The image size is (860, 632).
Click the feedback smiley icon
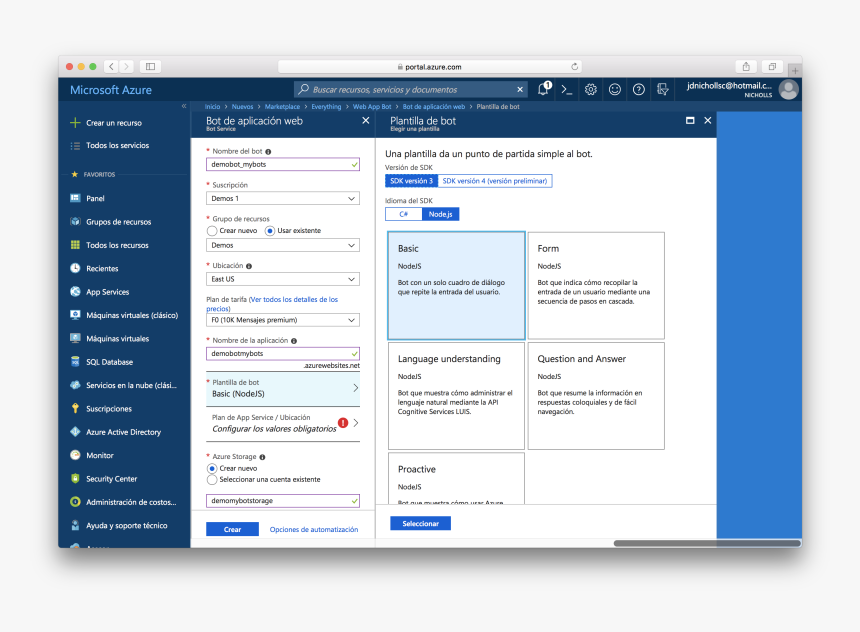[x=615, y=89]
